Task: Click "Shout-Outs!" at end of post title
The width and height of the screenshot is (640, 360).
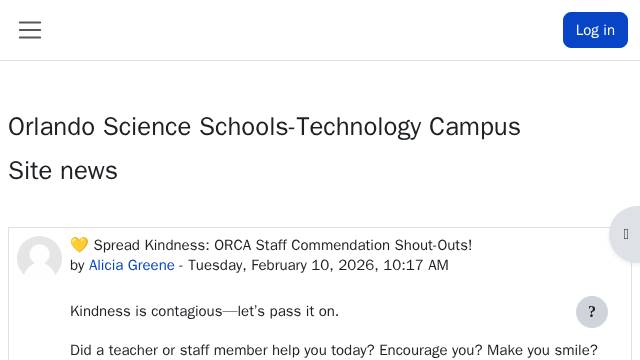Action: point(433,245)
